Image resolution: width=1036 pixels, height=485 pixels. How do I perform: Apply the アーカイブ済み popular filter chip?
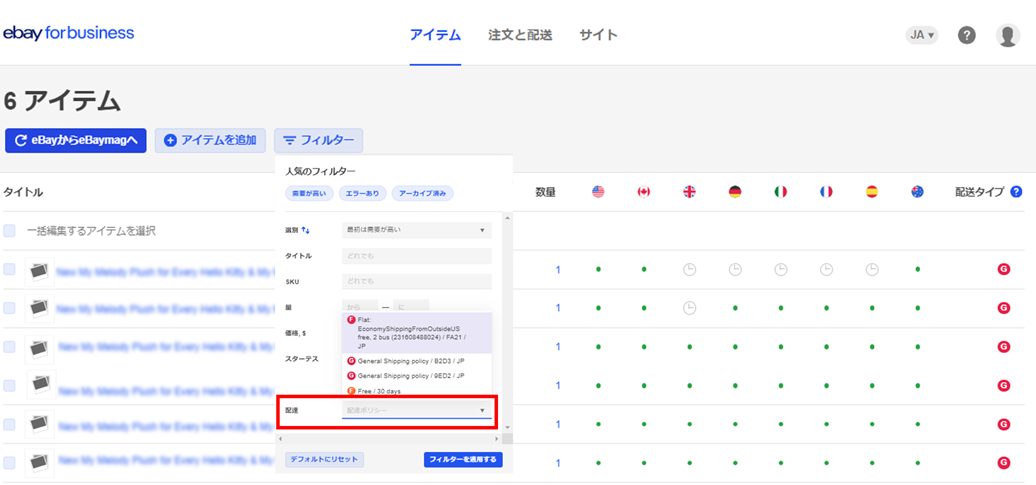[x=423, y=194]
